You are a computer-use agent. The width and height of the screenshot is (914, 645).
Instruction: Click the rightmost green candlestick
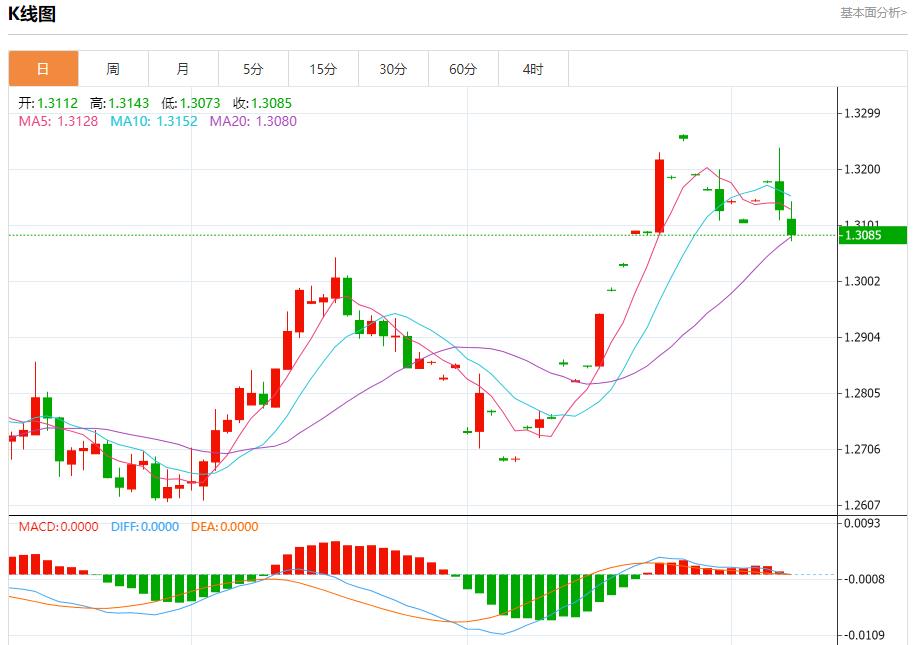click(x=792, y=227)
